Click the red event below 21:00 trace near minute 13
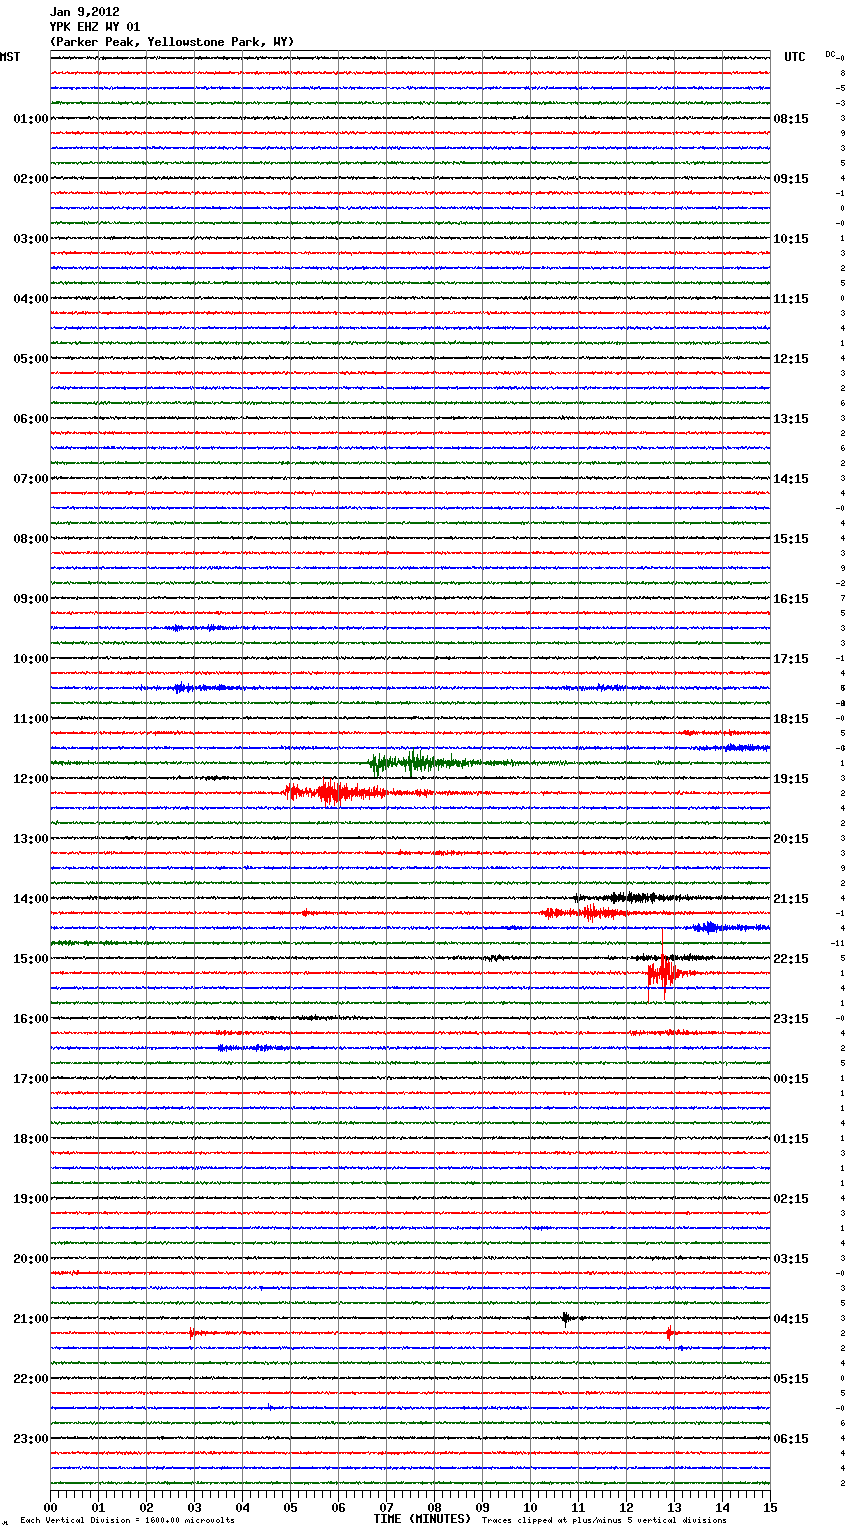The height and width of the screenshot is (1534, 850). 669,1333
